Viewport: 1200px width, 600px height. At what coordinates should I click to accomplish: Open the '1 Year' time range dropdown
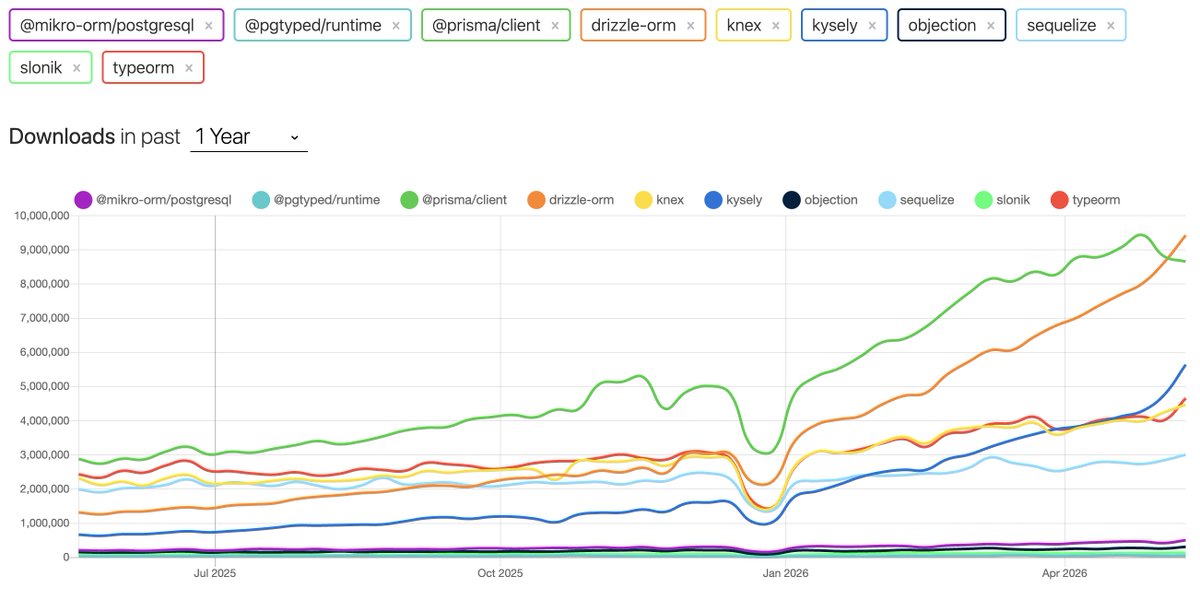tap(248, 137)
